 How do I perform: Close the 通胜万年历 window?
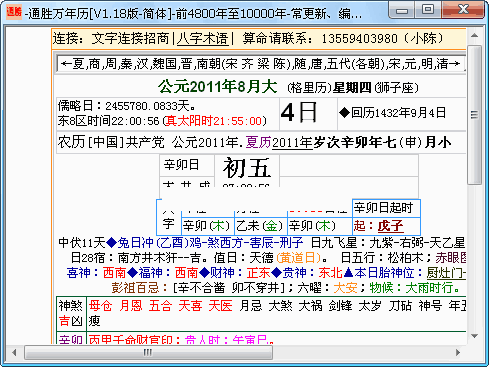[463, 10]
